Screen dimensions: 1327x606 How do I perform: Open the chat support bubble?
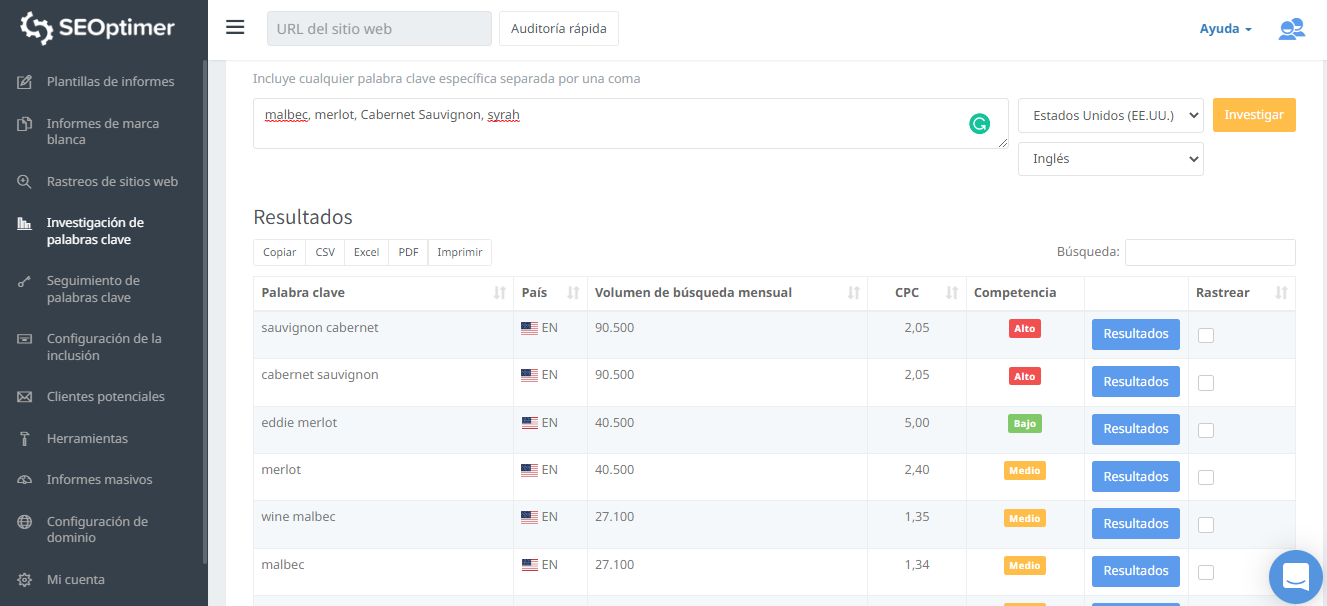pos(1295,577)
